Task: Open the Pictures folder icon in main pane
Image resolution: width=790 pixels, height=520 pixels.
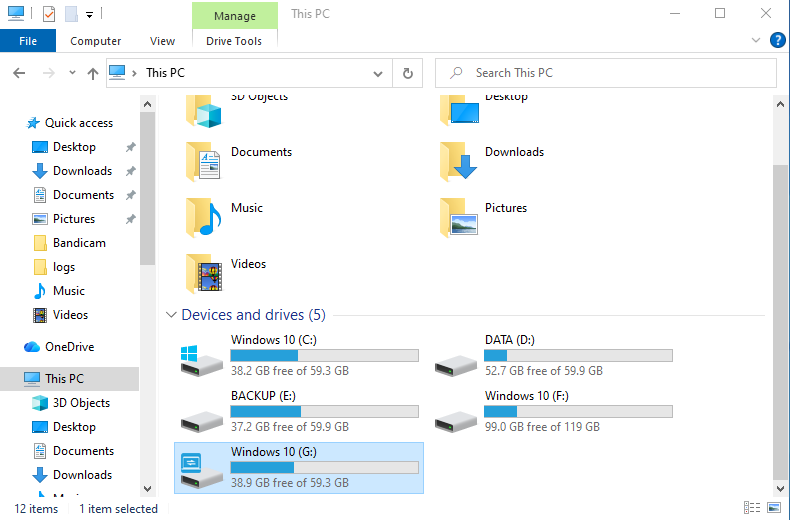Action: tap(458, 217)
